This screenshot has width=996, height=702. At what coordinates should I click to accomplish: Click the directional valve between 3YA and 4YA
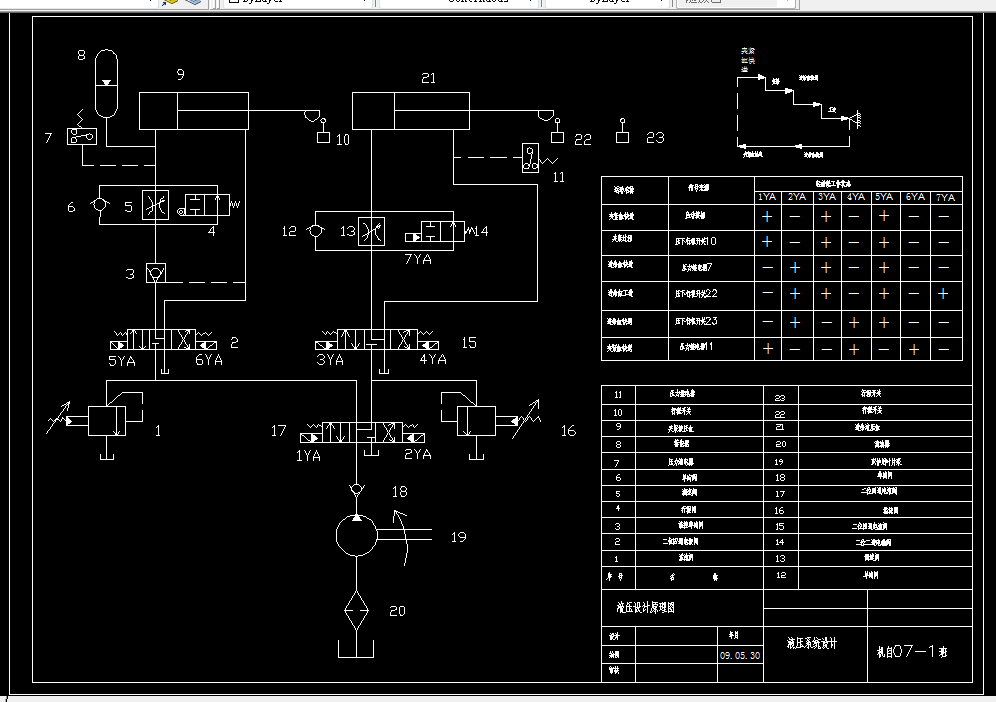click(x=377, y=339)
